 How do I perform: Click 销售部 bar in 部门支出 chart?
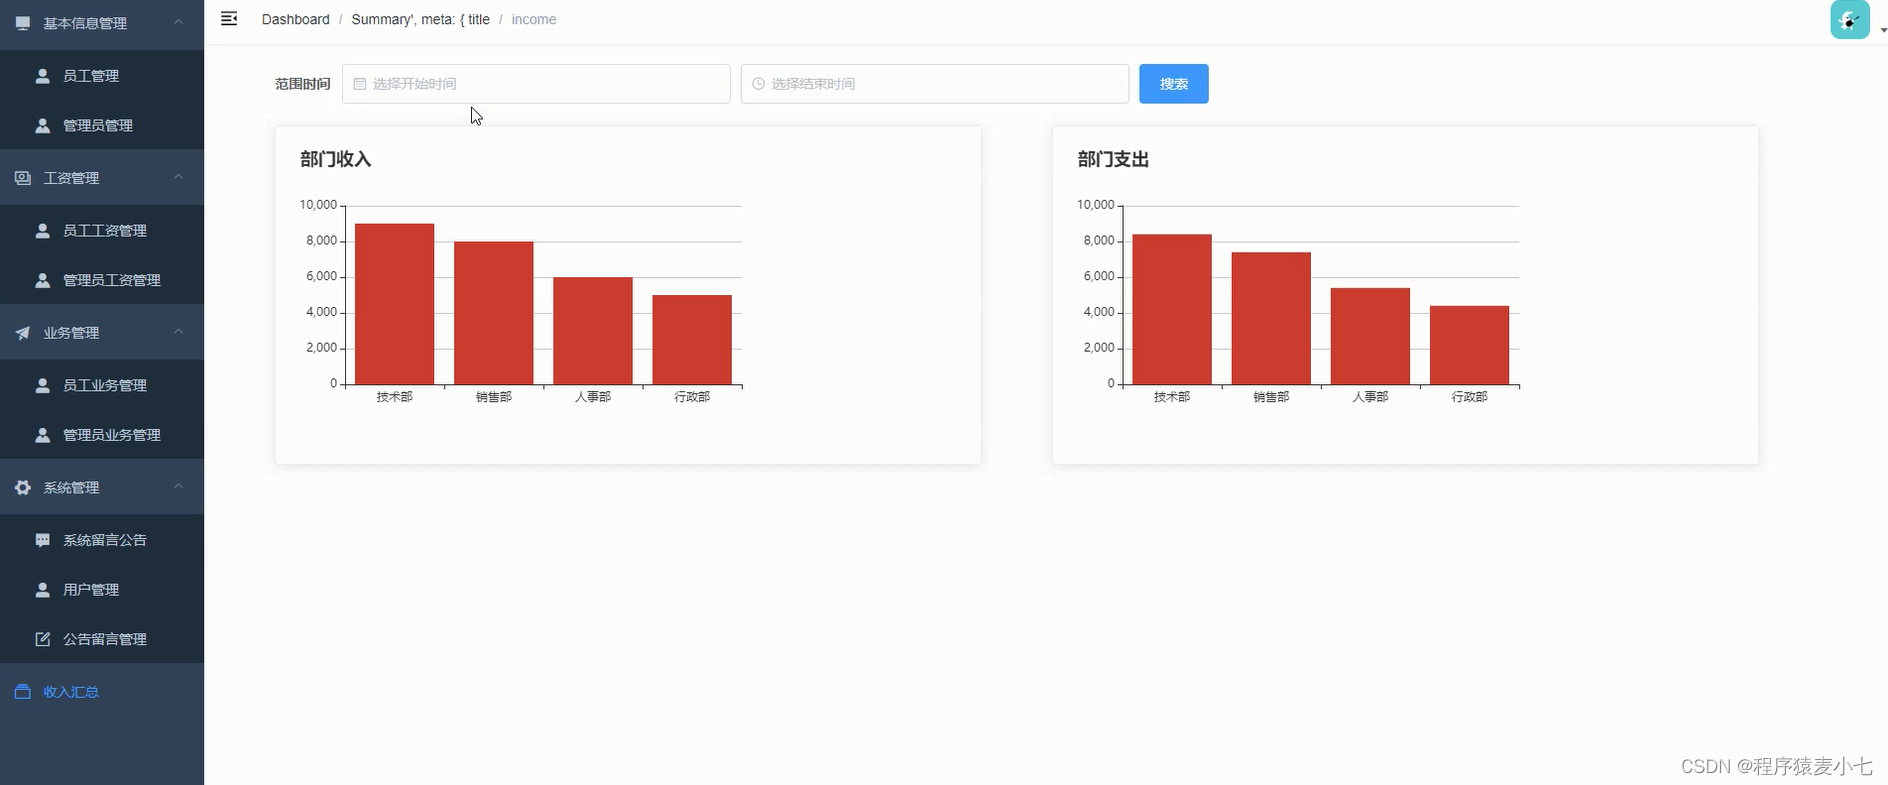1271,318
